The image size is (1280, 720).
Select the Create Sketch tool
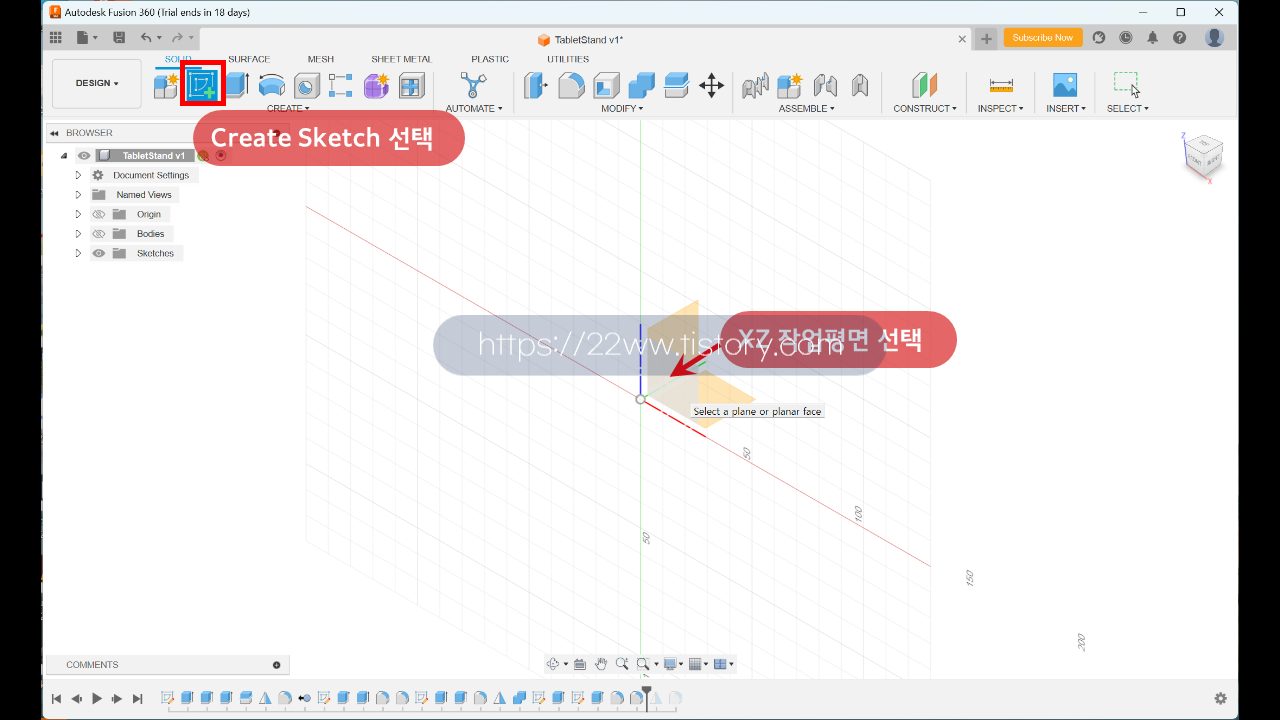[203, 85]
